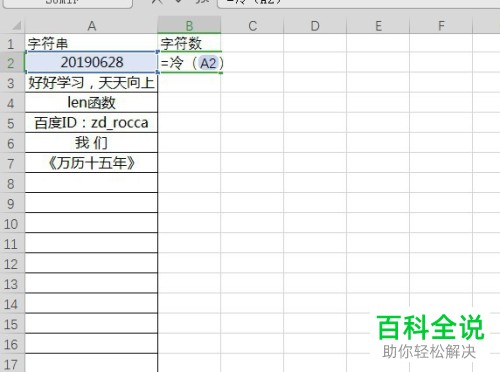Image resolution: width=500 pixels, height=372 pixels.
Task: Click the cell with formula =冷（A2）
Action: tap(189, 63)
